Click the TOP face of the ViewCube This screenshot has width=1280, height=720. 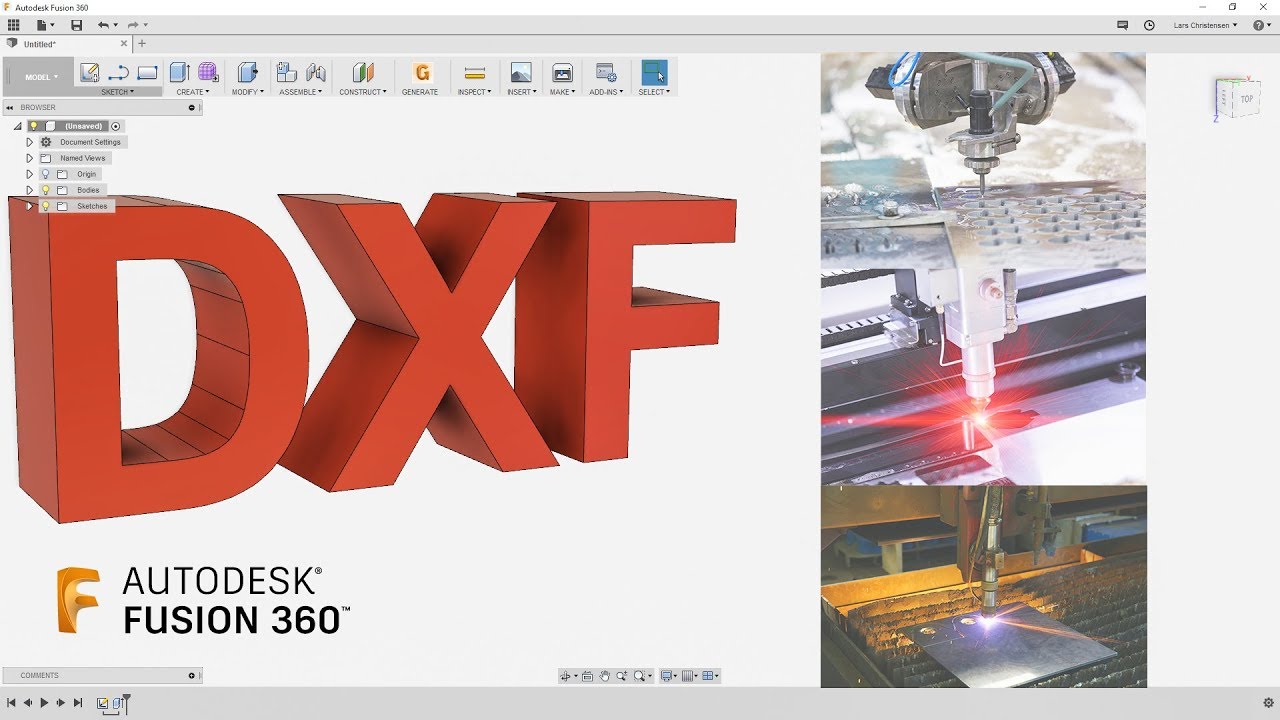1246,99
